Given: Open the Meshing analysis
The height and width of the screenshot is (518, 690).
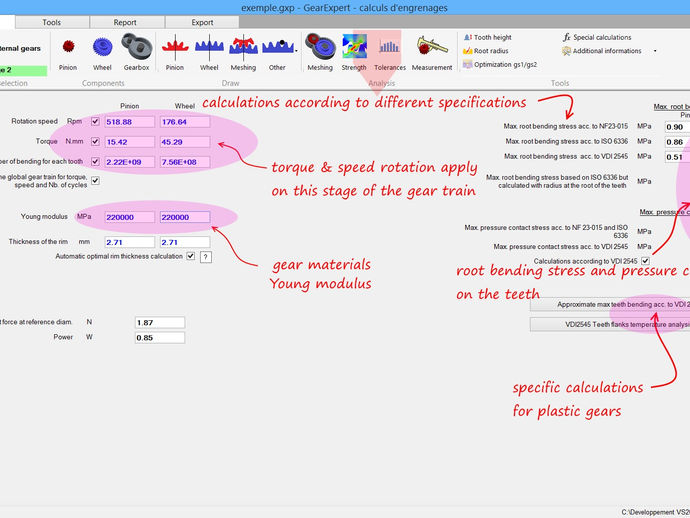Looking at the screenshot, I should [320, 52].
